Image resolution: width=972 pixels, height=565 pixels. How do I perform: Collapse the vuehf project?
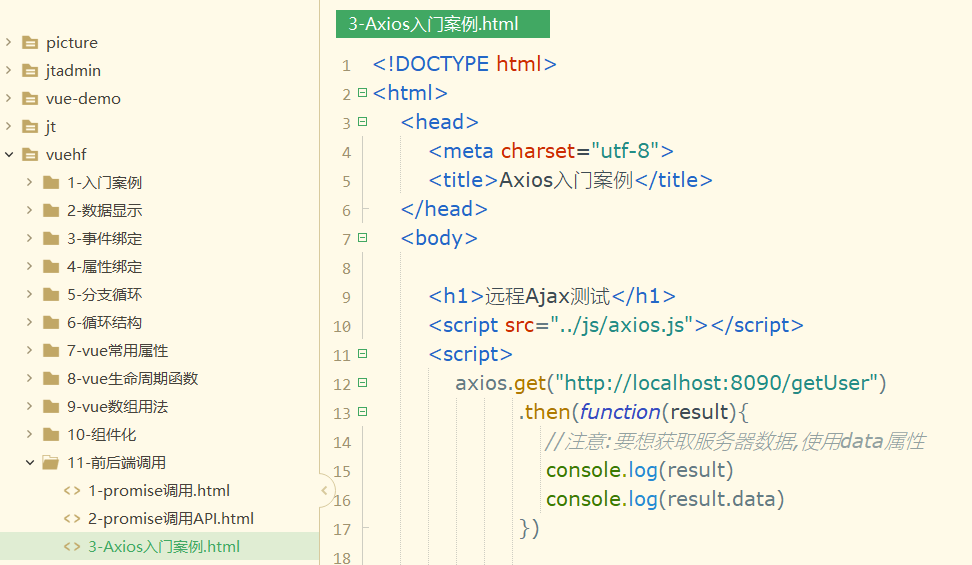click(9, 154)
